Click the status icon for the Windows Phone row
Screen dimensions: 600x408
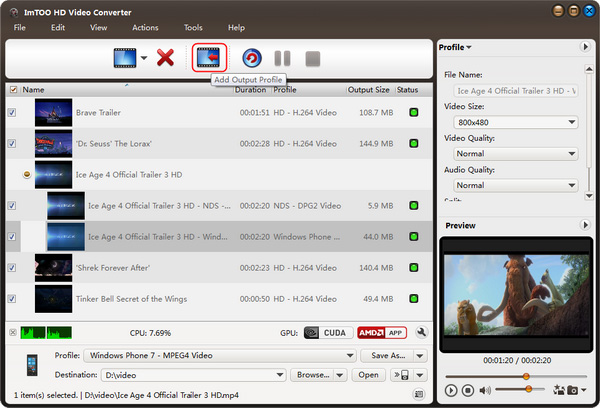tap(414, 237)
